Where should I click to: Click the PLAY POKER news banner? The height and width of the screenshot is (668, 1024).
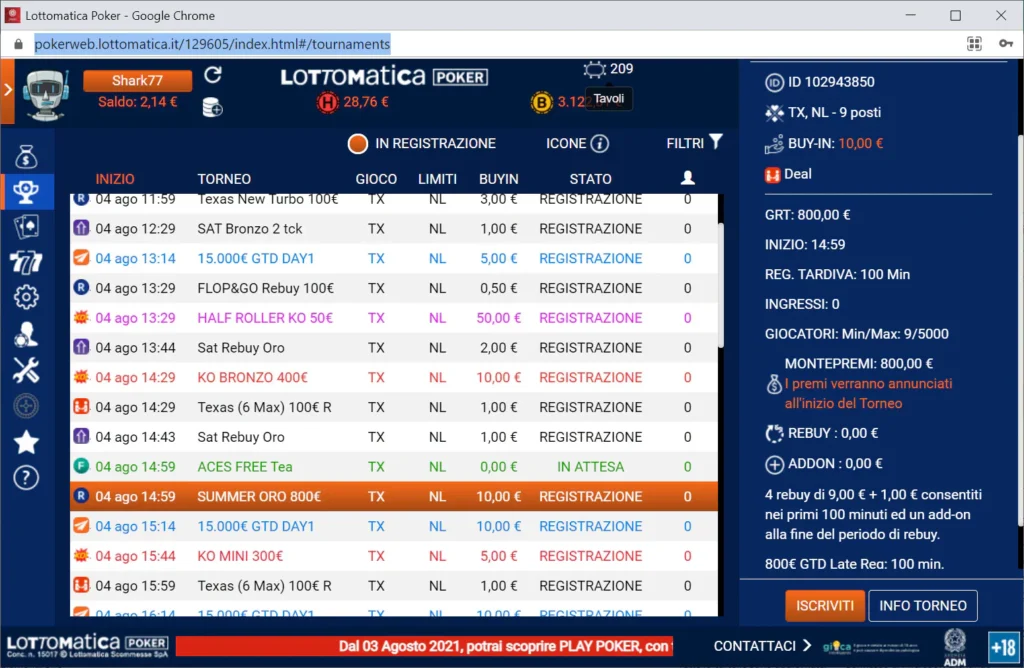424,646
